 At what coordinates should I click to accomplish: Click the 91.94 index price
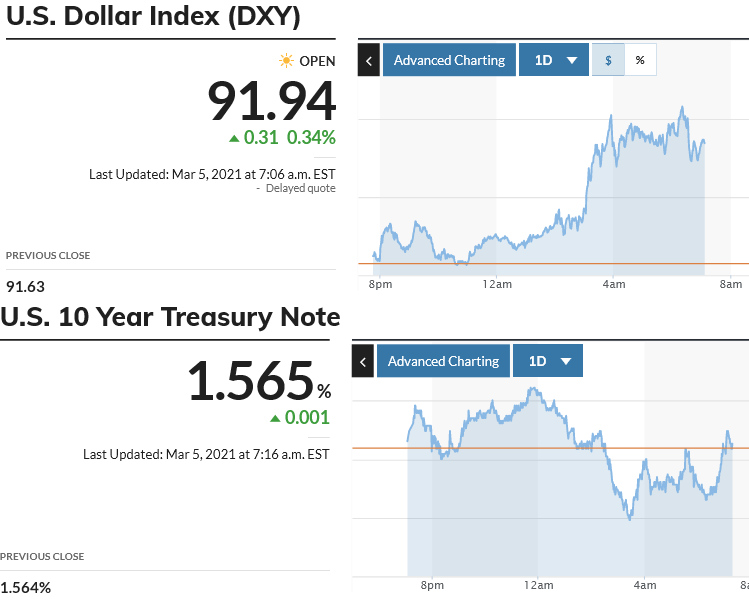click(x=272, y=101)
